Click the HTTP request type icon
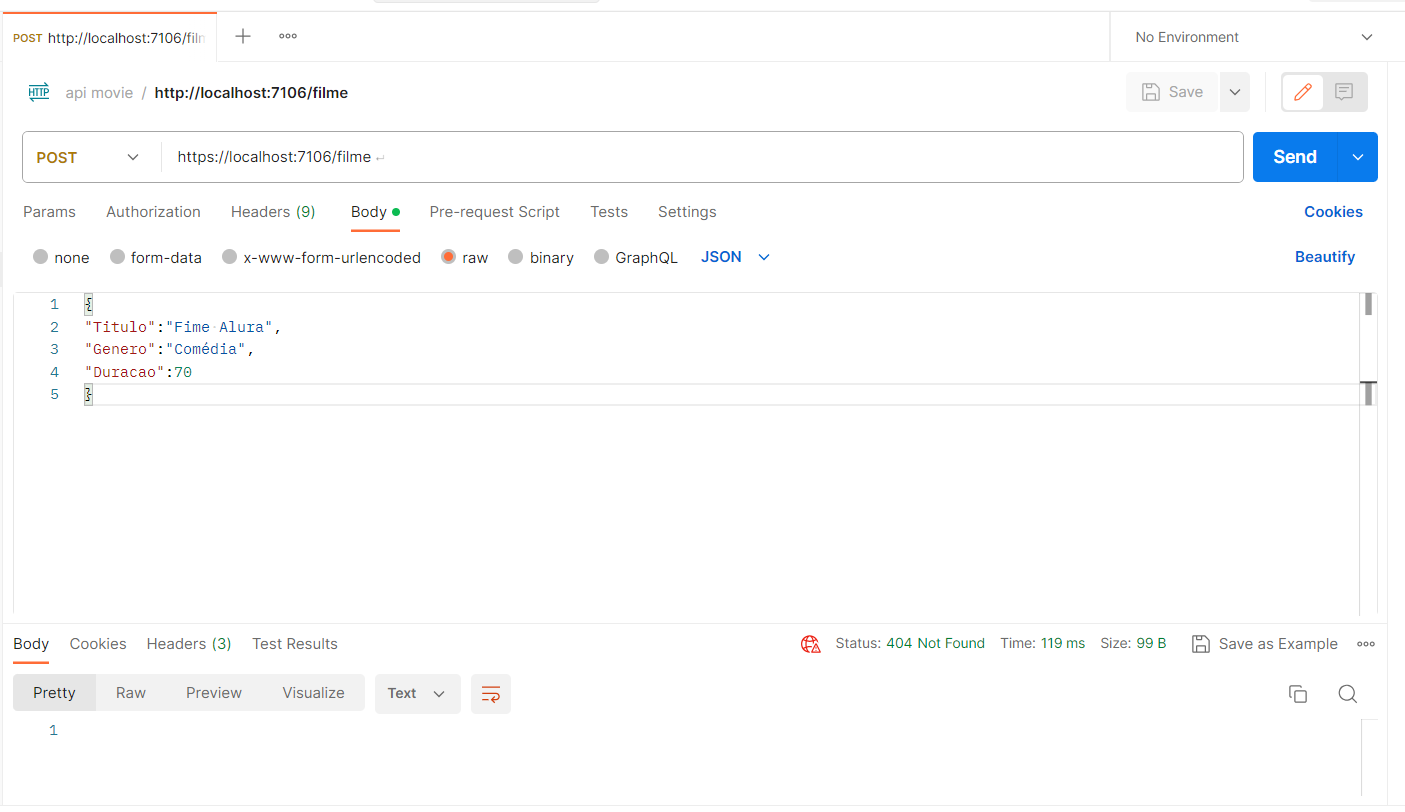The image size is (1405, 812). 39,92
